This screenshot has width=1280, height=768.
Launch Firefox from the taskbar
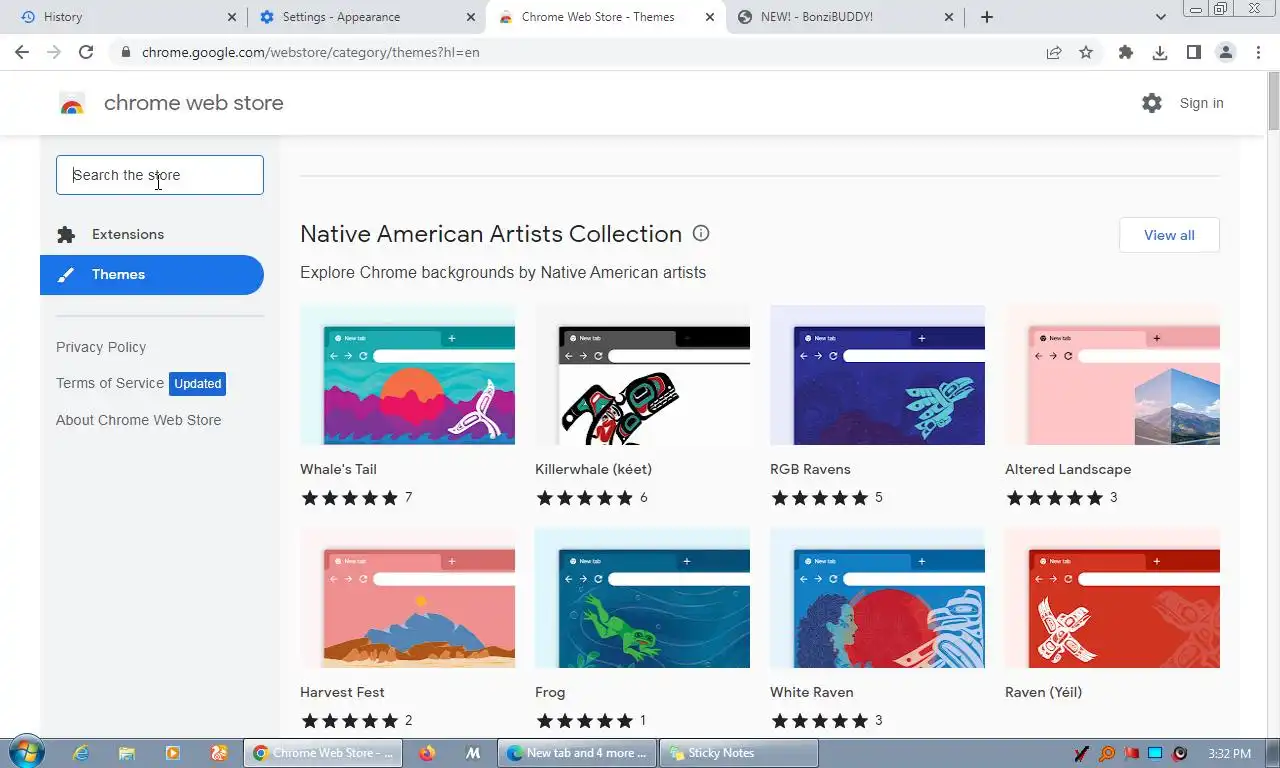(x=427, y=753)
